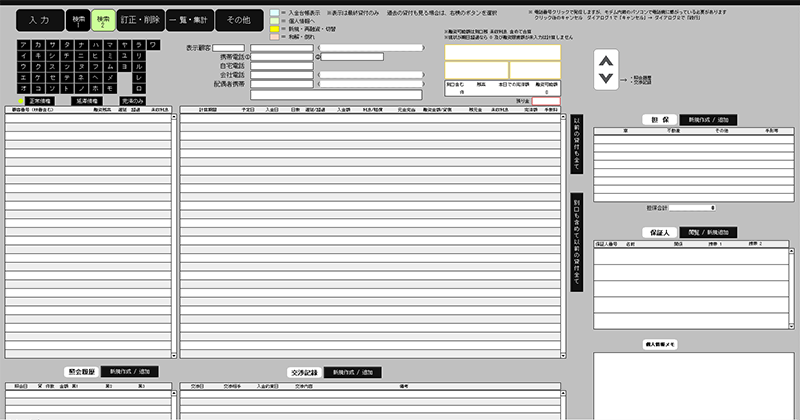Click the up arrow on navigation control
The height and width of the screenshot is (420, 800).
click(x=606, y=62)
